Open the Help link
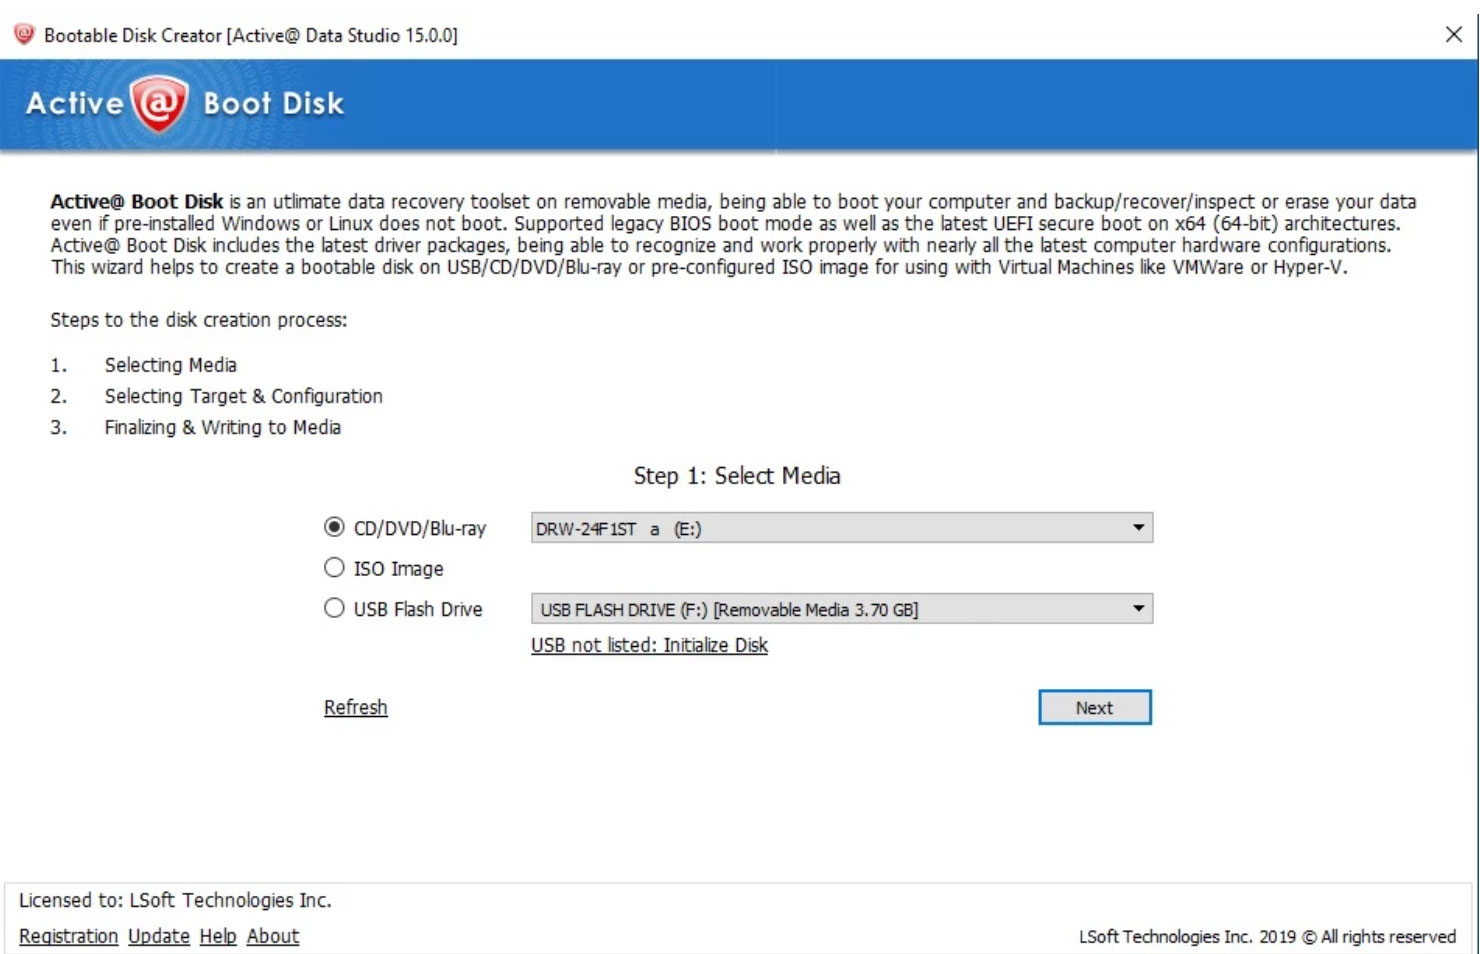This screenshot has width=1480, height=954. pyautogui.click(x=218, y=936)
